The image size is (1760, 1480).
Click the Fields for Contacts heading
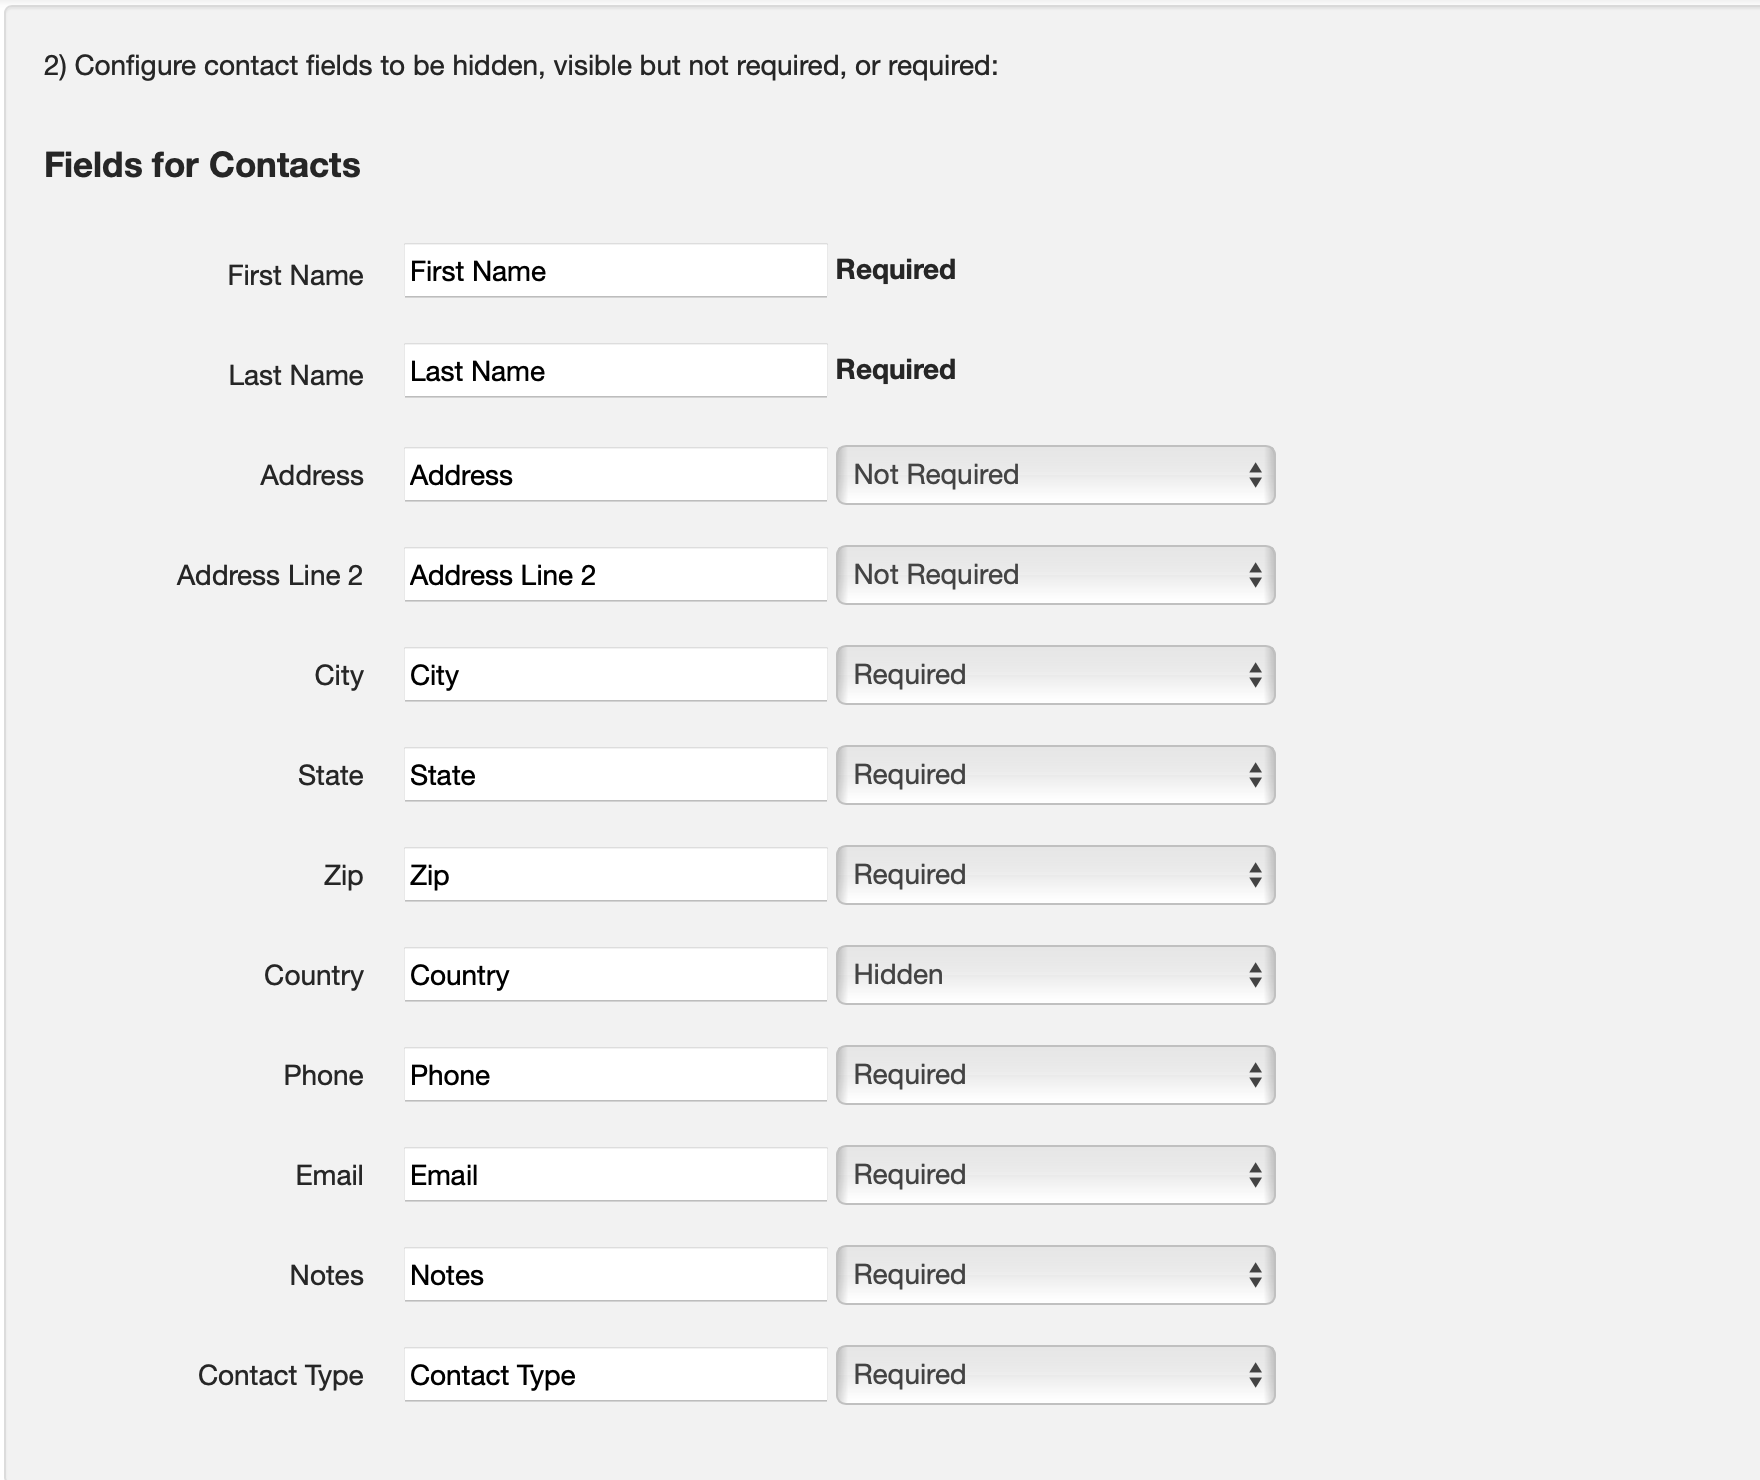[202, 164]
